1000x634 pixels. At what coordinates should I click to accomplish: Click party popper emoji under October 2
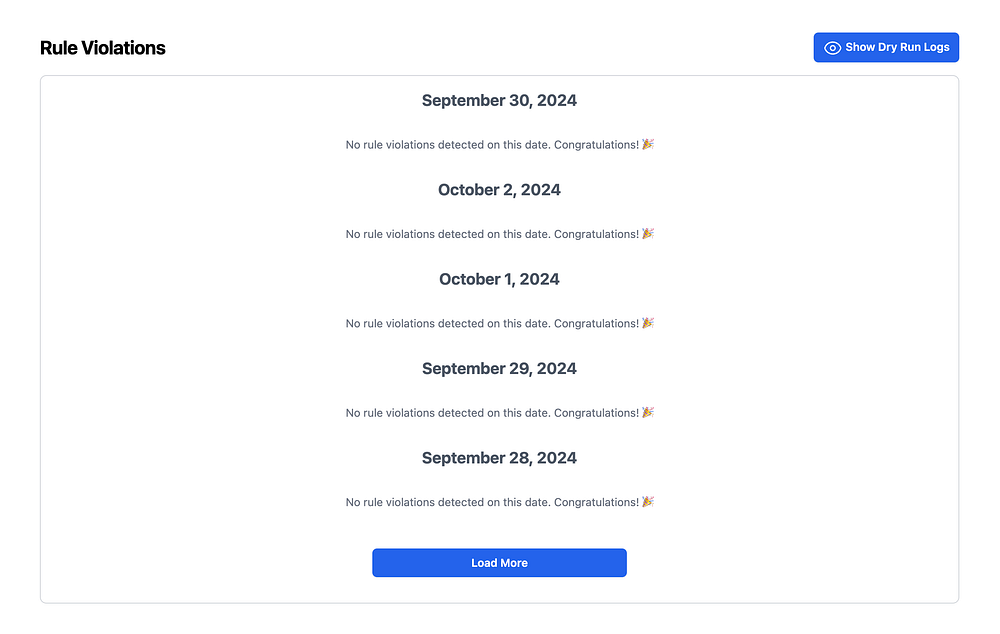click(648, 233)
